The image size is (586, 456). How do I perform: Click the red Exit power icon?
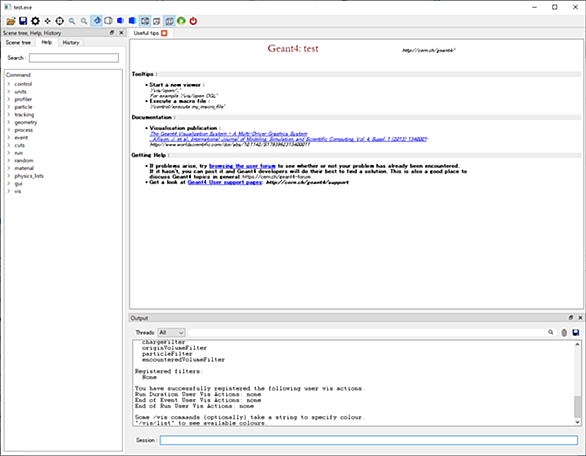tap(193, 21)
